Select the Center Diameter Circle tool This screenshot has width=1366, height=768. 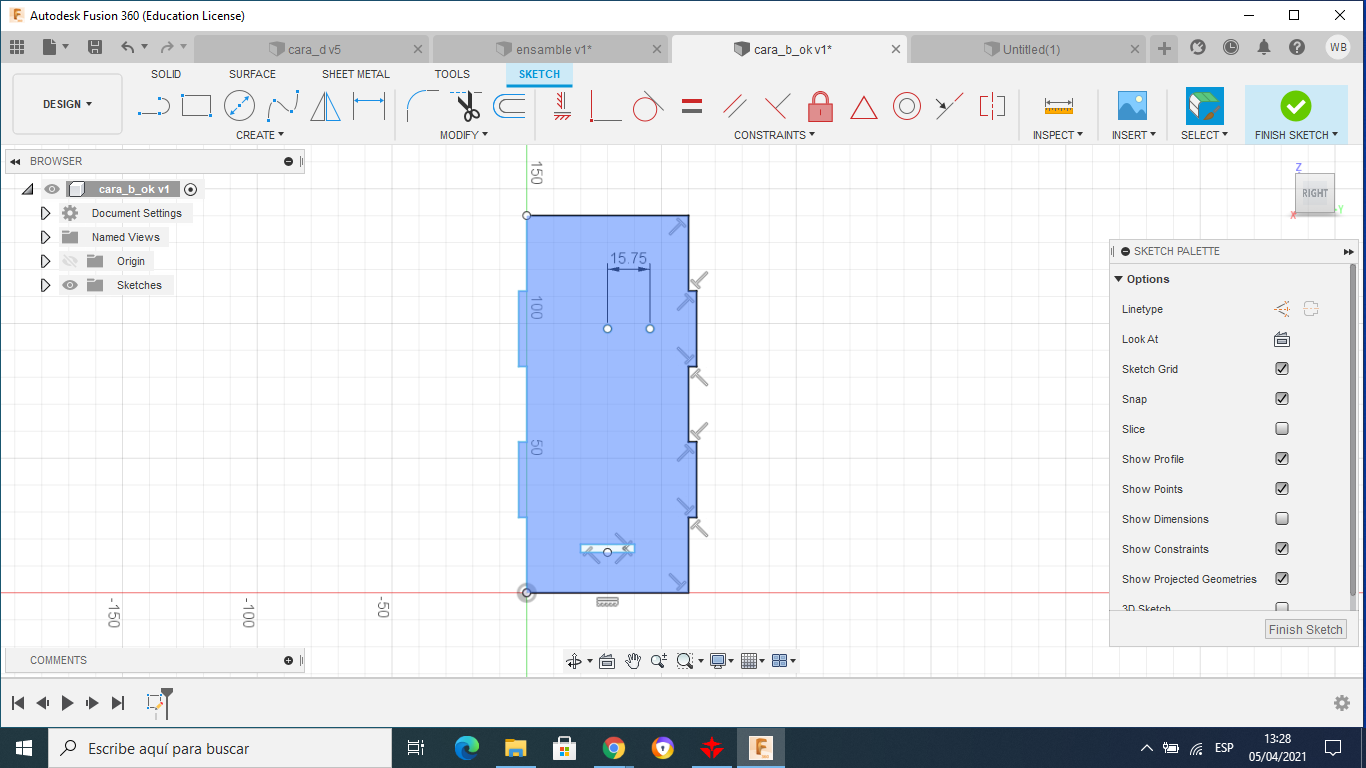coord(239,105)
